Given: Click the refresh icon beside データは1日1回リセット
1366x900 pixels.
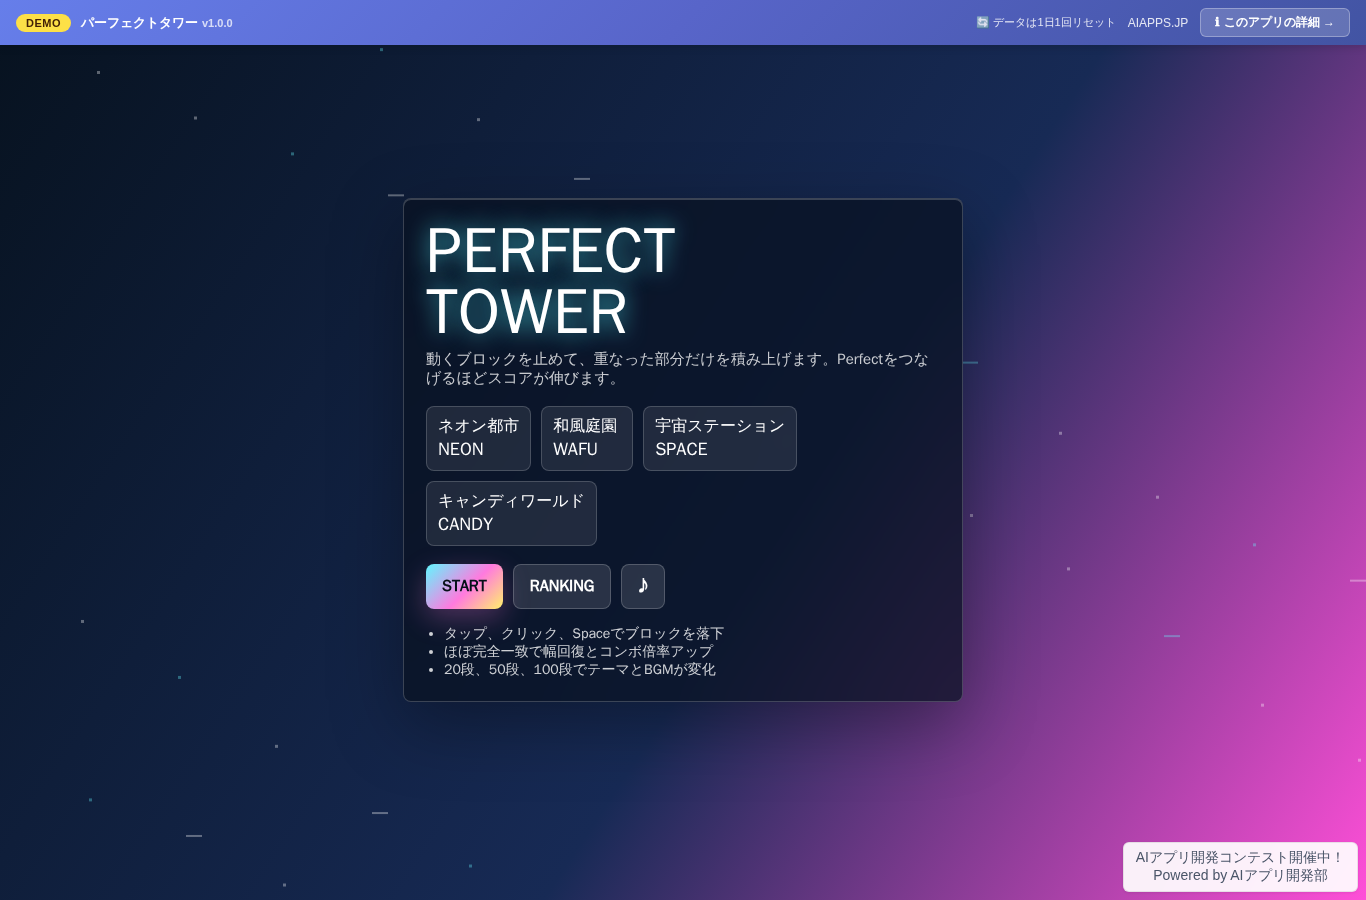Looking at the screenshot, I should 982,22.
